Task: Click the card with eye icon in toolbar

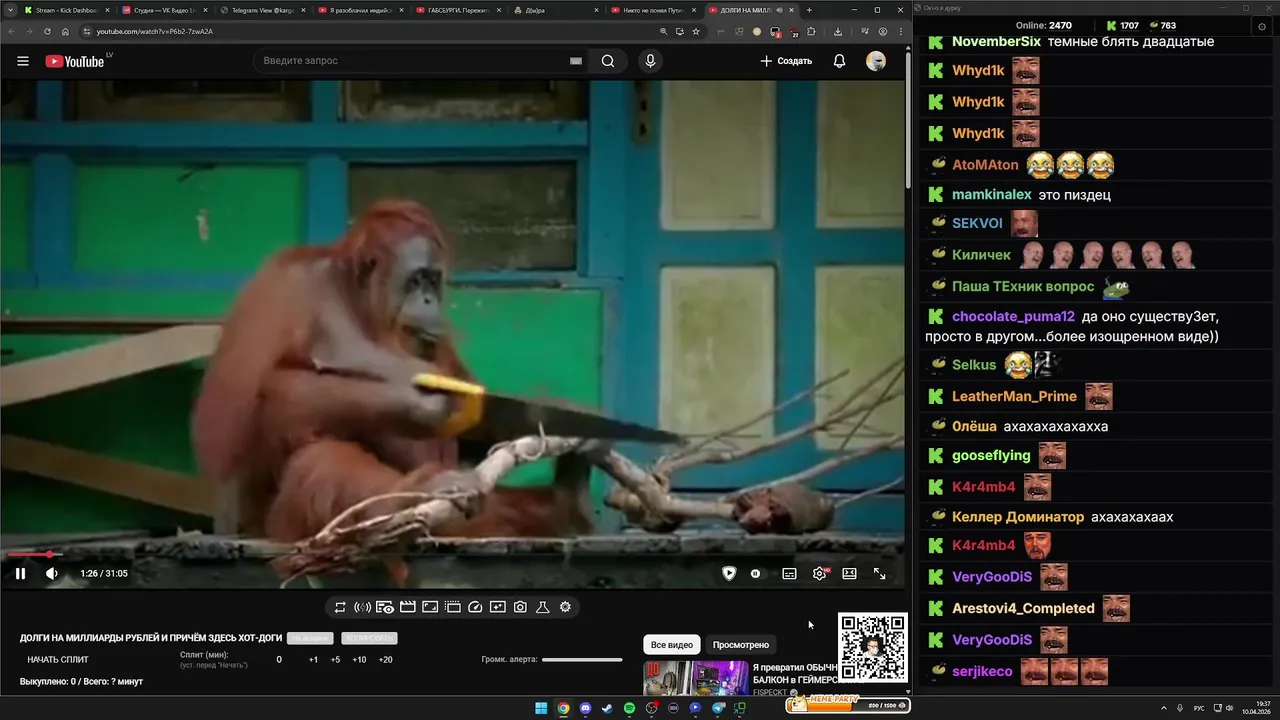Action: [x=385, y=607]
